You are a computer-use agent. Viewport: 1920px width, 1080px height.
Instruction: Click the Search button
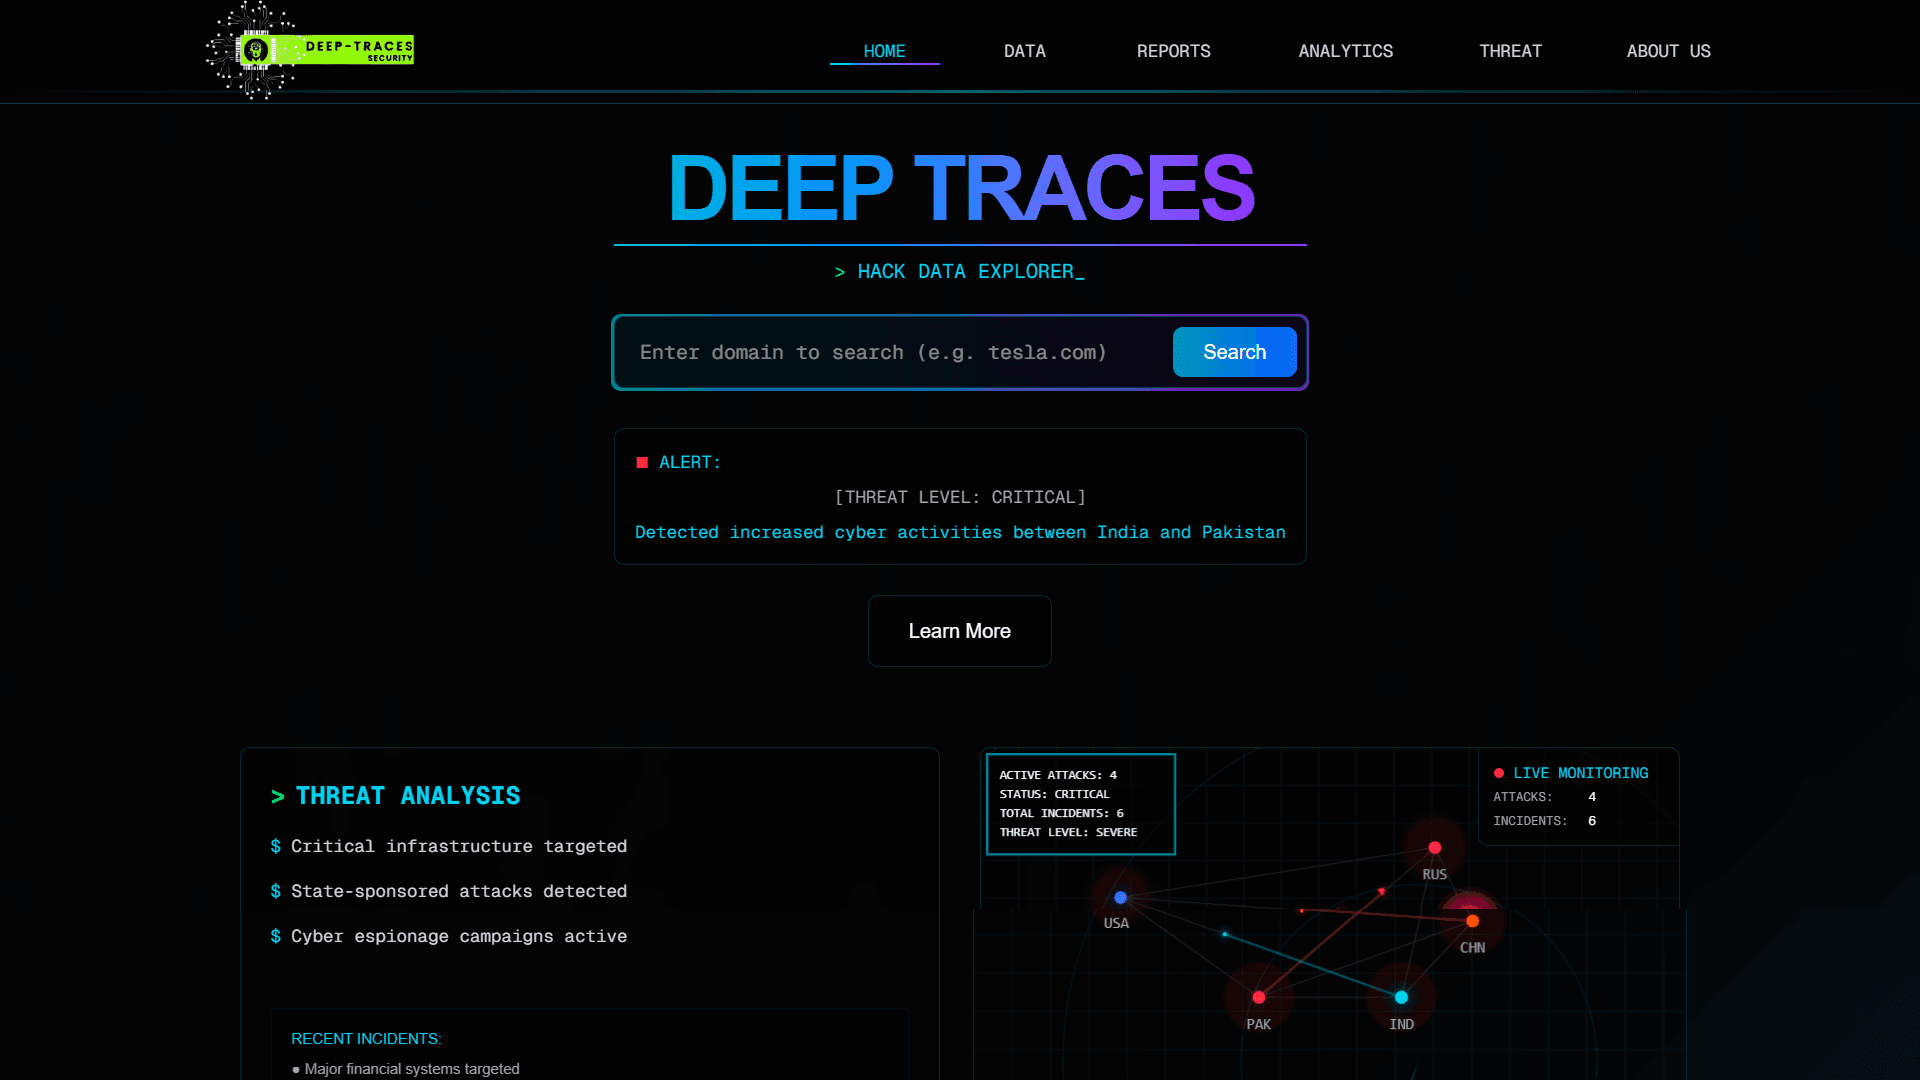point(1234,352)
